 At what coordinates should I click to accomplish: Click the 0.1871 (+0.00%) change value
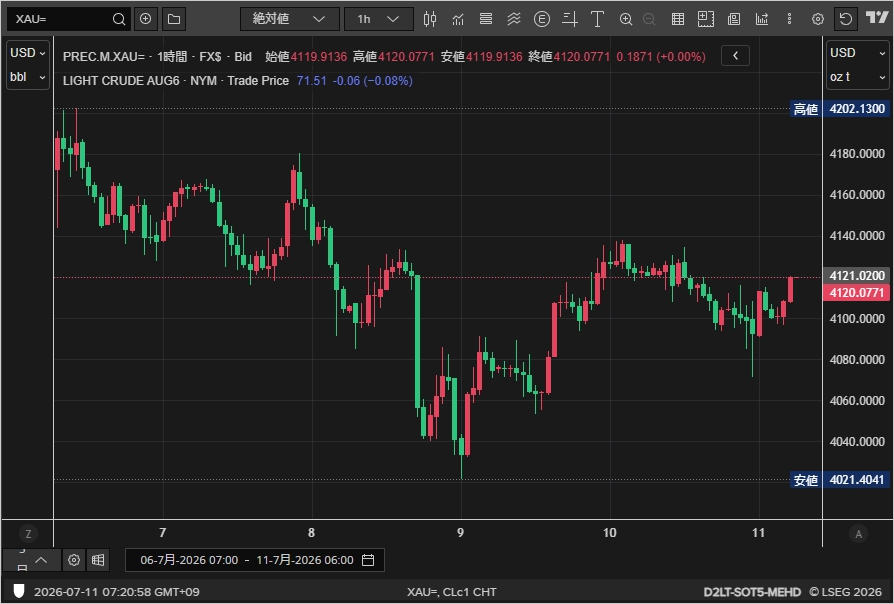coord(661,56)
